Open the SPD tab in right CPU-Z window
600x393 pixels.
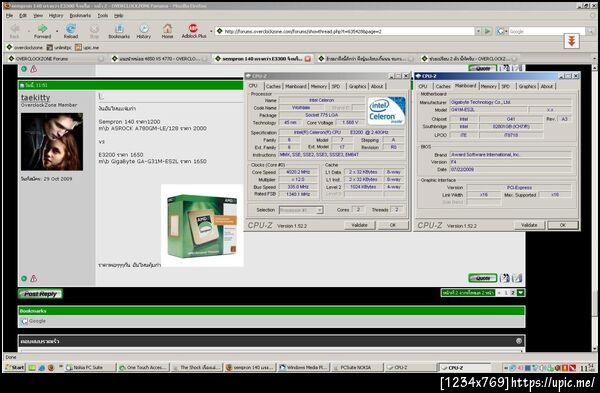(x=505, y=86)
